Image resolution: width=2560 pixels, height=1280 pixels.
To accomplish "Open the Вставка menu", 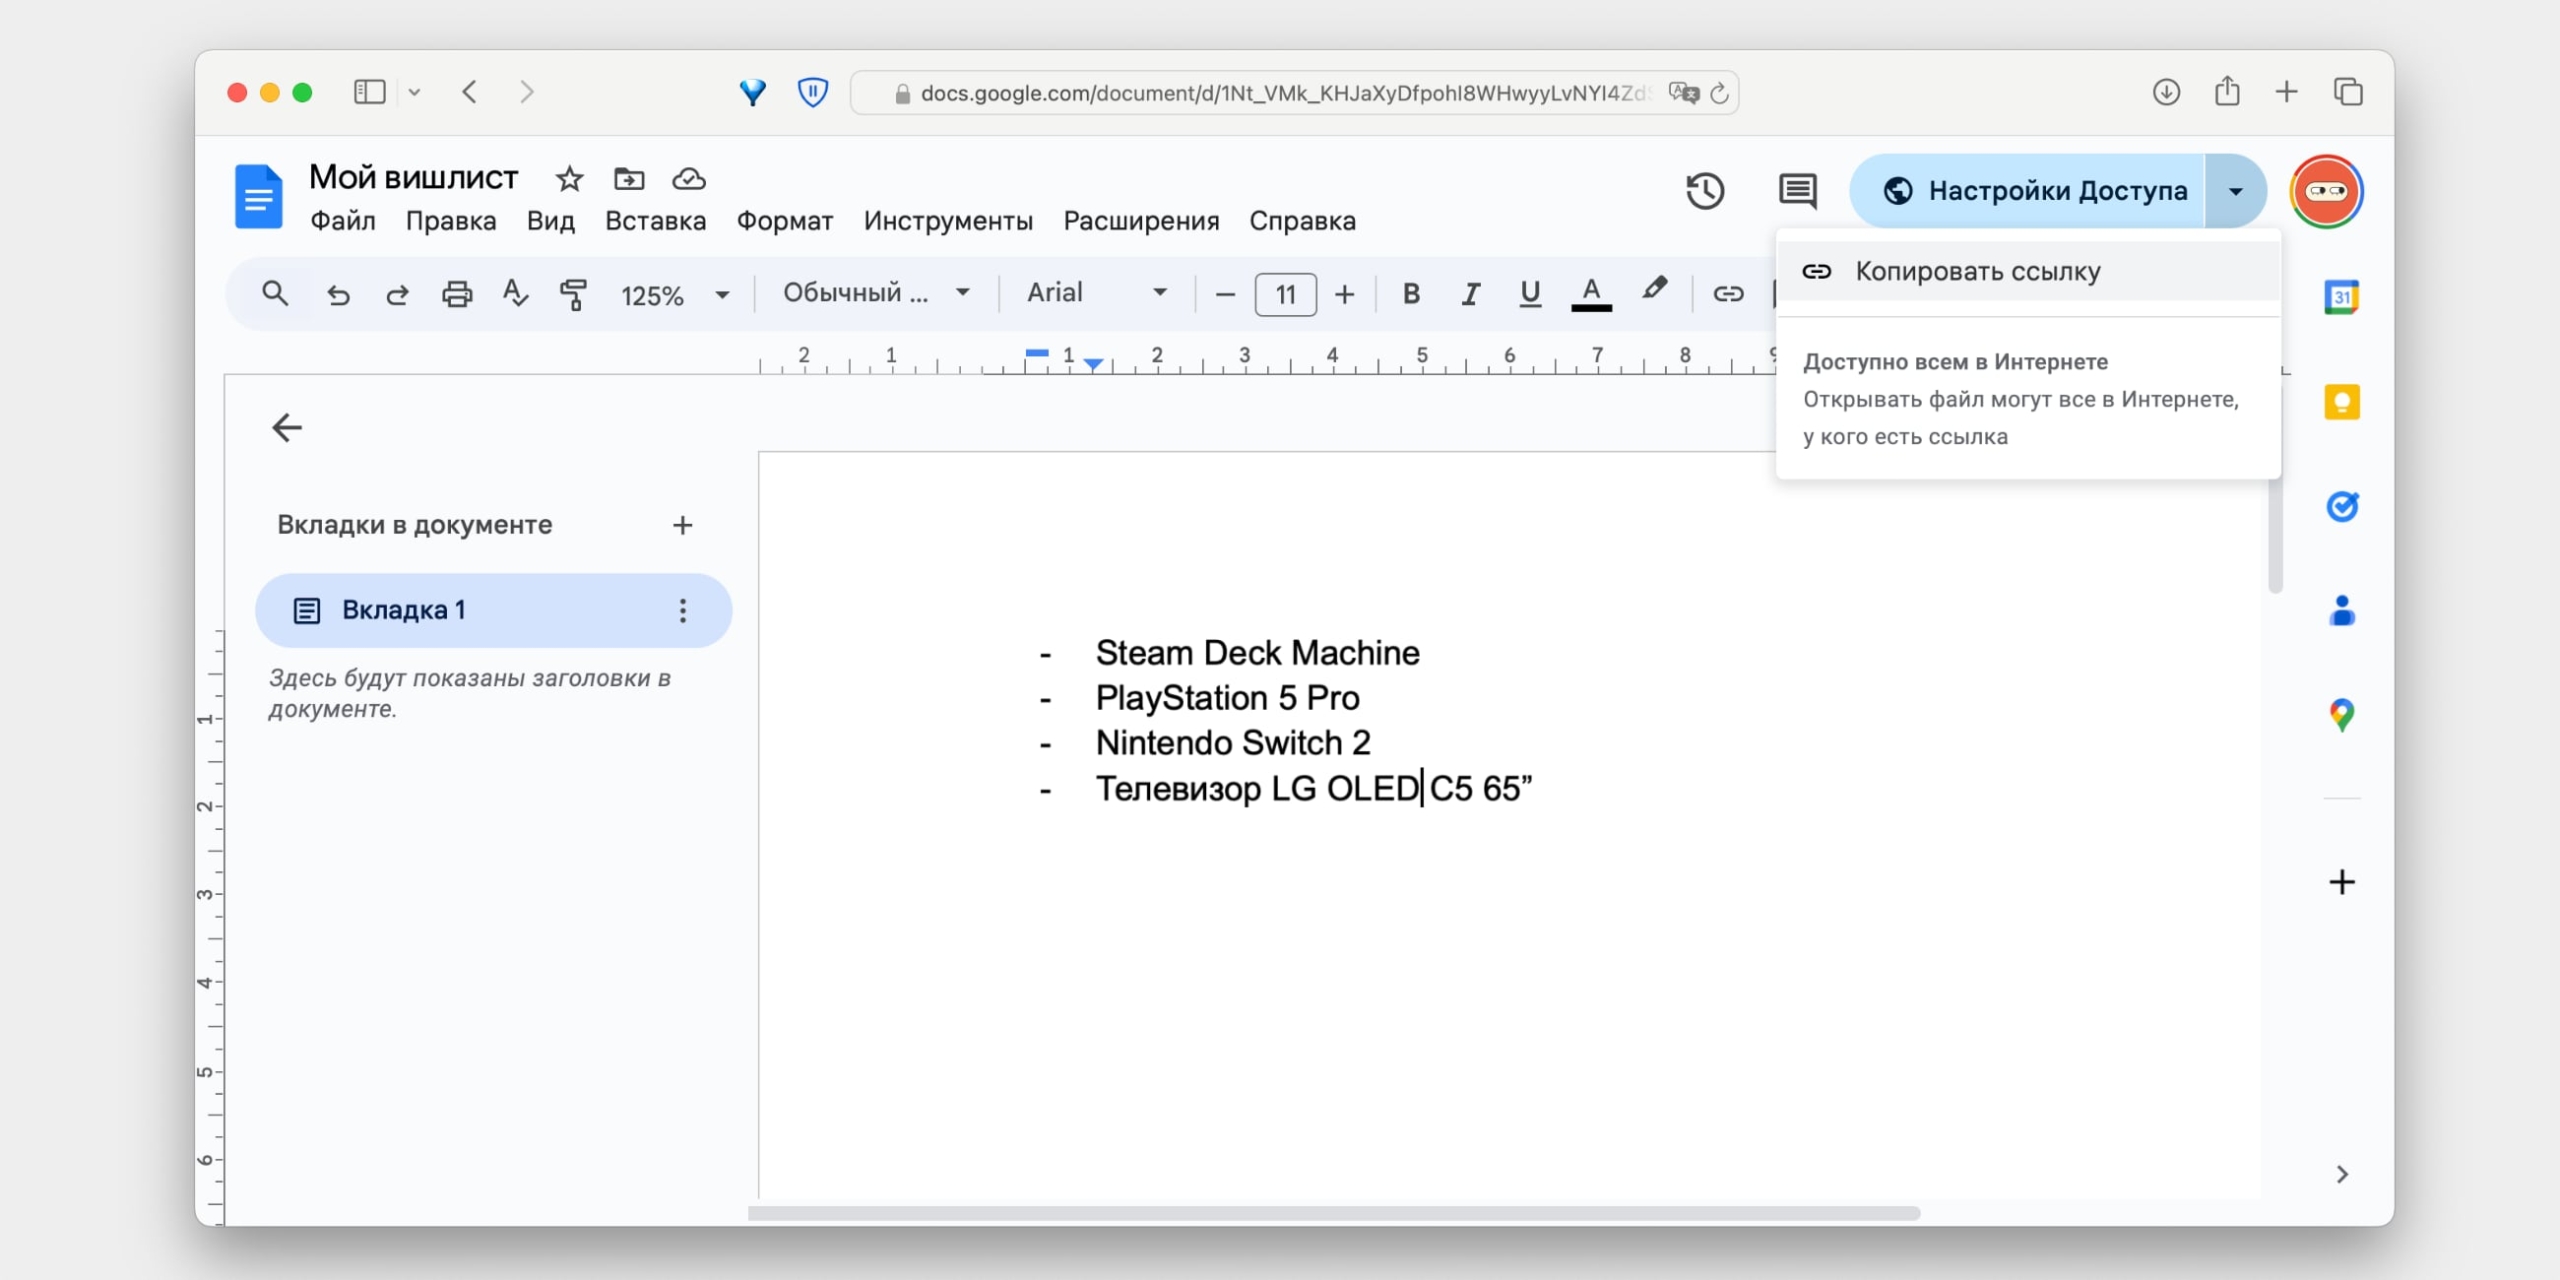I will (655, 221).
